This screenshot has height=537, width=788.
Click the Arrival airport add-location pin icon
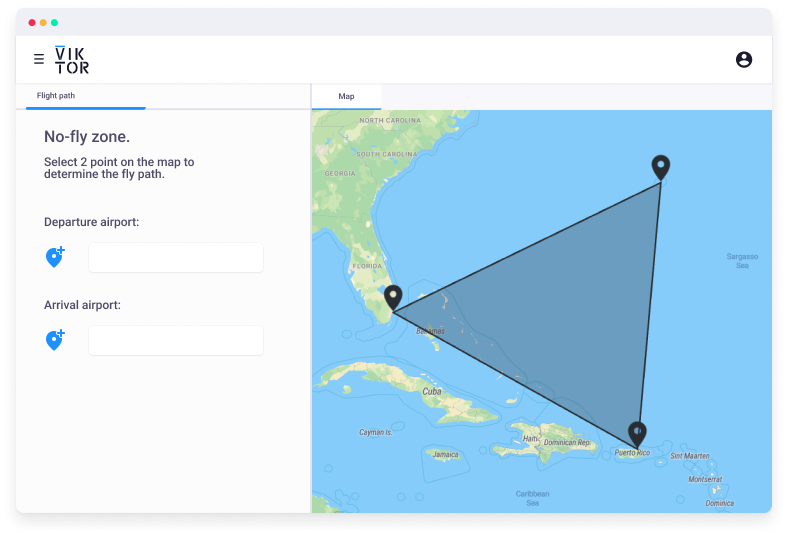55,340
